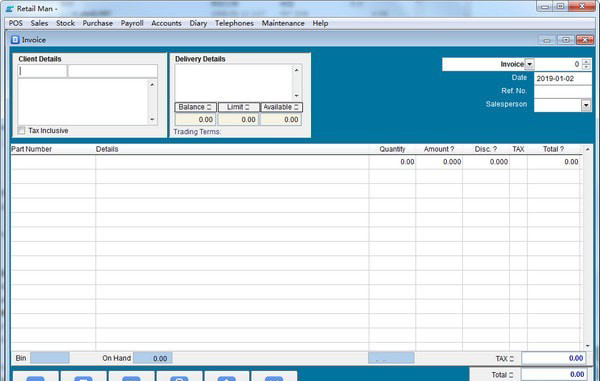Click the client address text area
Screen dimensions: 600x381
click(x=83, y=102)
